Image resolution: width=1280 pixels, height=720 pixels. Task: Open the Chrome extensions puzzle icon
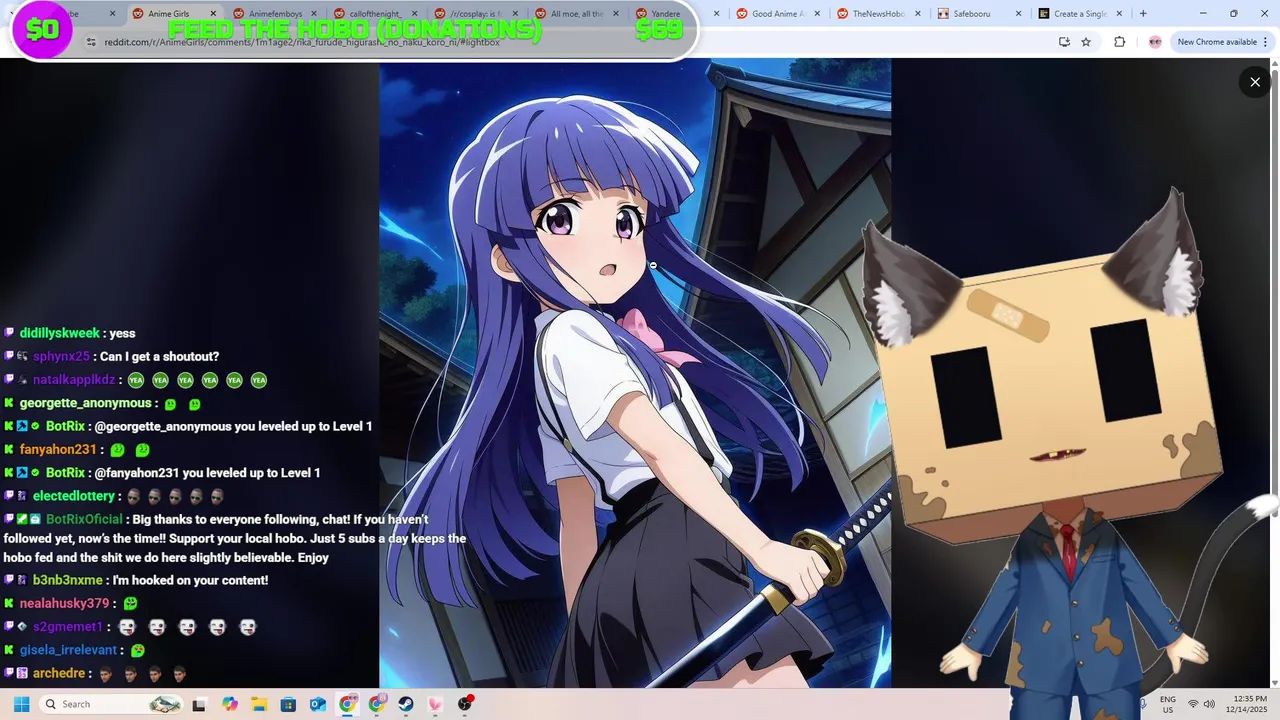click(x=1119, y=42)
